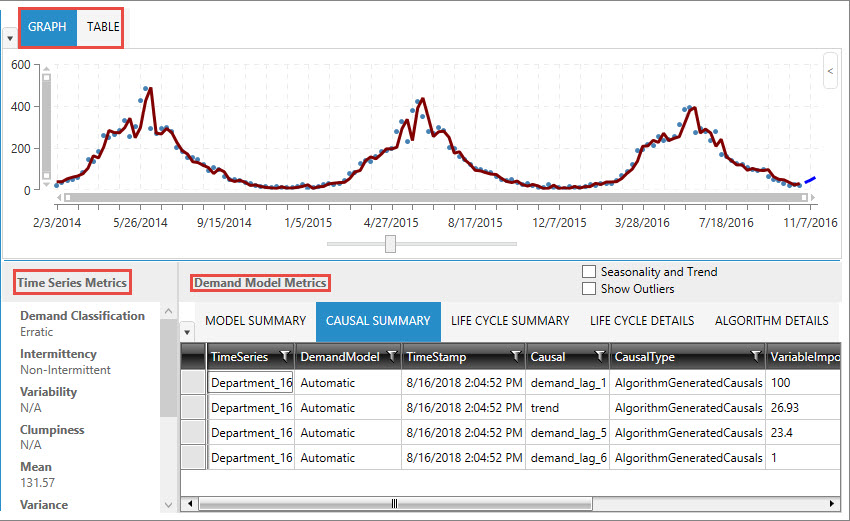Click the trend causal cell
The height and width of the screenshot is (521, 850).
click(x=568, y=408)
